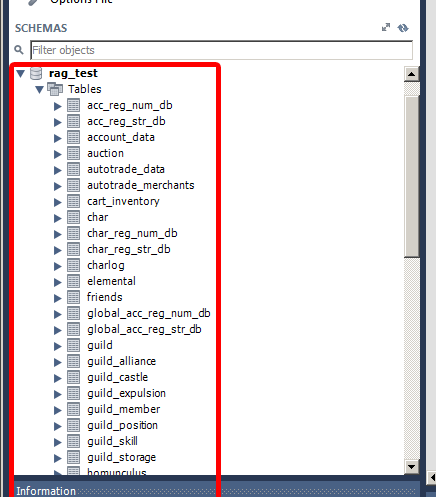The image size is (436, 497).
Task: Select the global_acc_reg_str_db table name
Action: [x=144, y=329]
